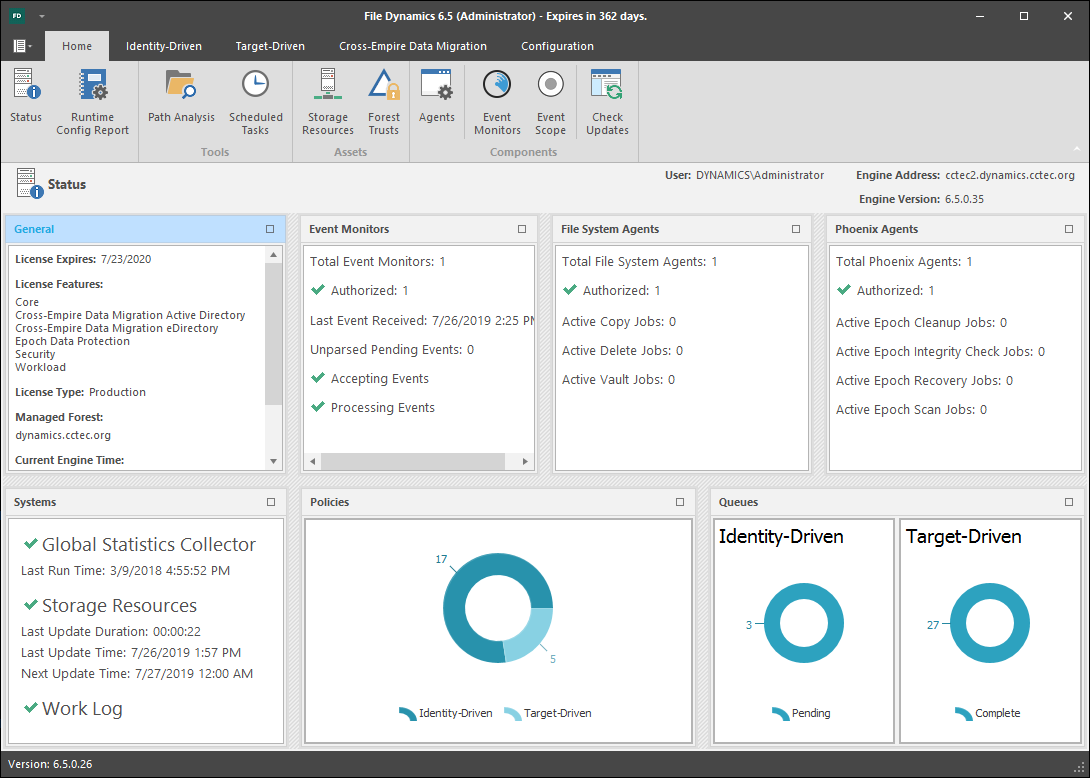Open Forest Trusts
The image size is (1090, 778).
[x=384, y=102]
